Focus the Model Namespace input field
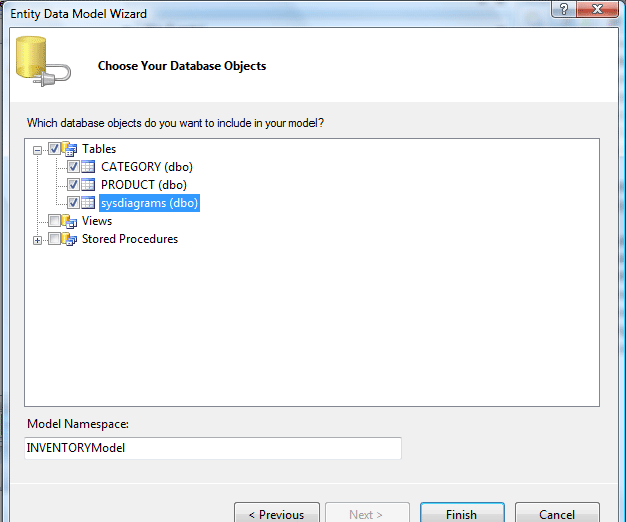Image resolution: width=626 pixels, height=522 pixels. 213,448
